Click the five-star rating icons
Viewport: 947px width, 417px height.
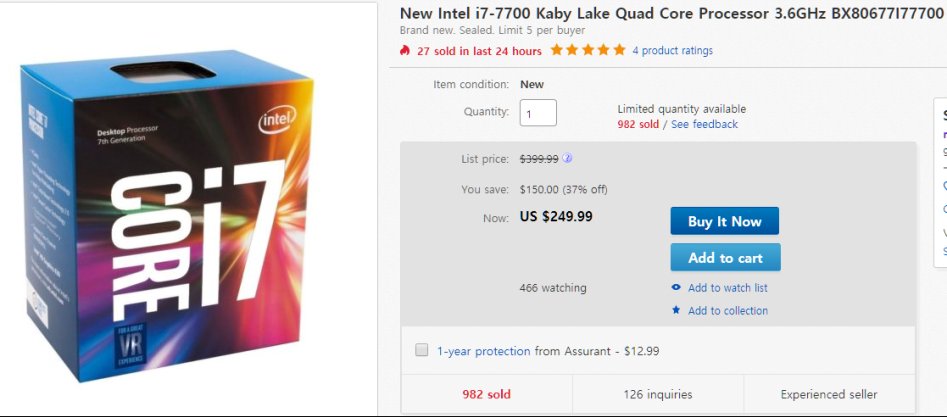click(588, 50)
